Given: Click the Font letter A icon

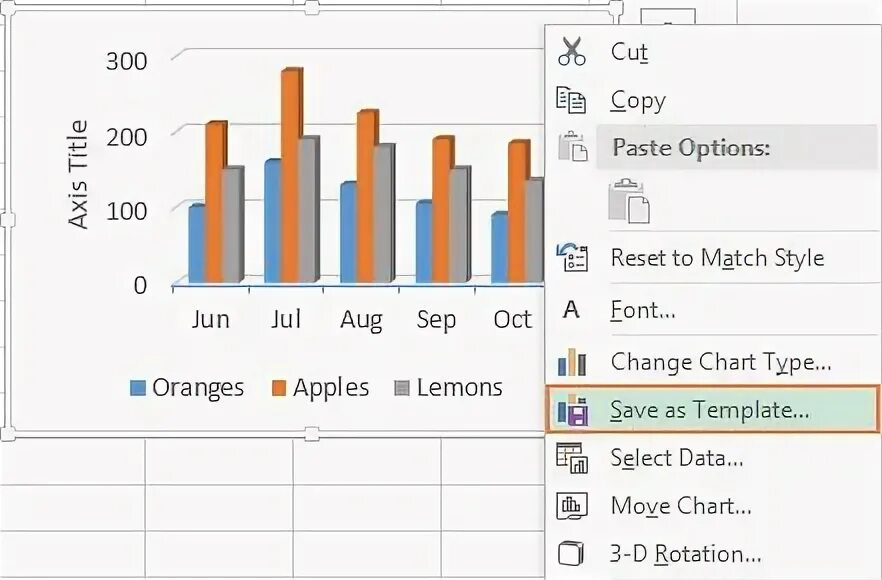Looking at the screenshot, I should click(571, 309).
